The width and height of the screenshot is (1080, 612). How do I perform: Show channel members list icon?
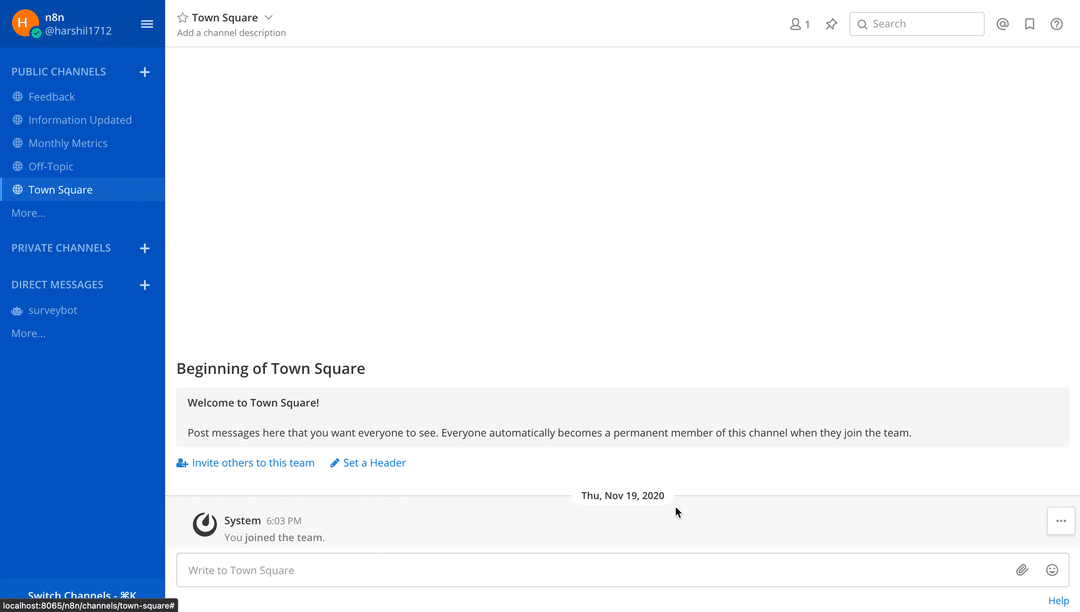[x=799, y=24]
